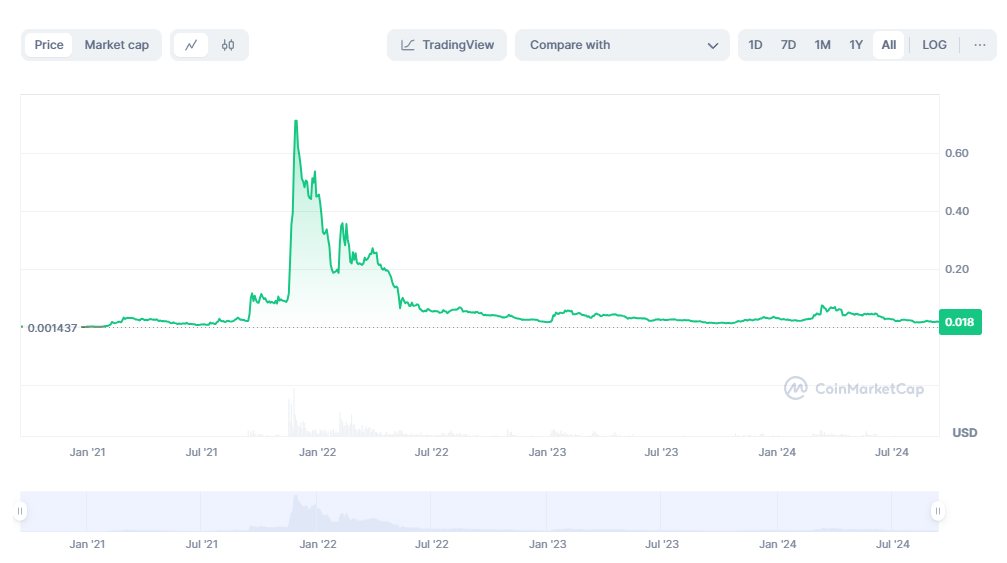The width and height of the screenshot is (1007, 563).
Task: Switch to candlestick chart view
Action: 228,45
